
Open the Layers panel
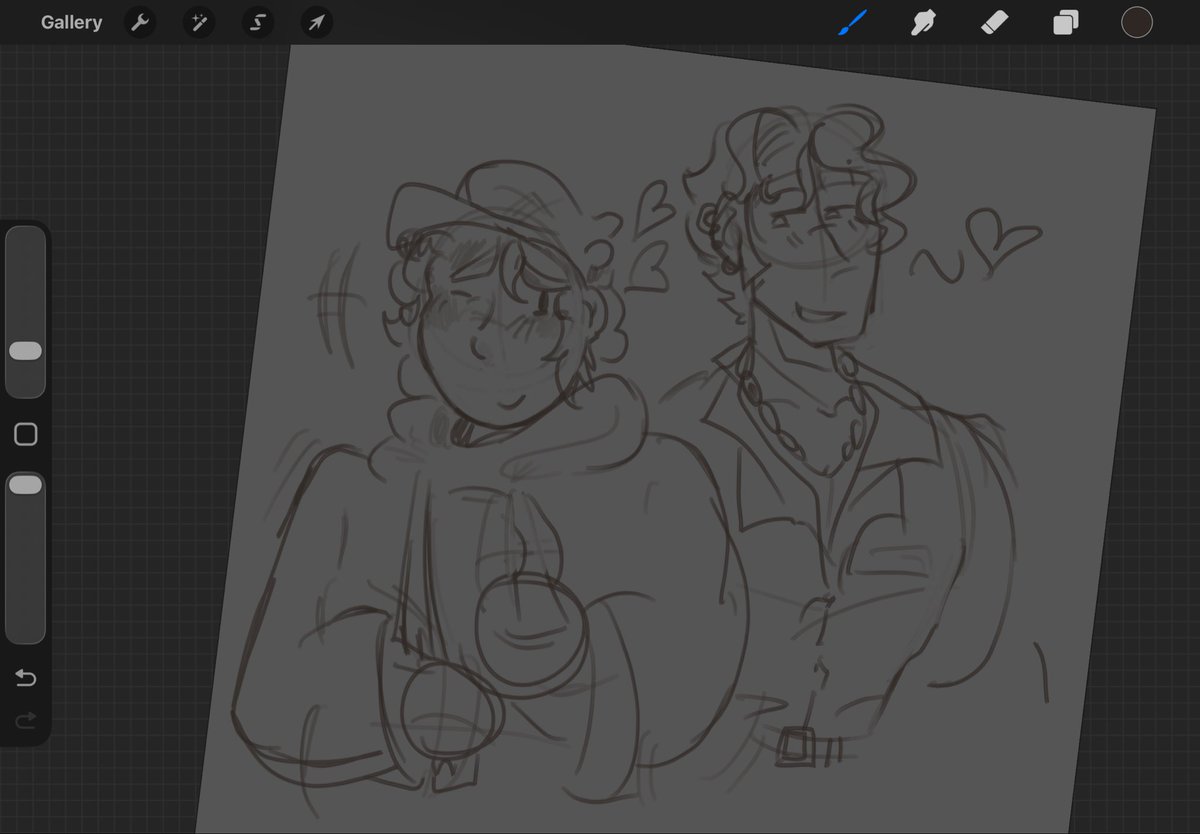pyautogui.click(x=1066, y=22)
